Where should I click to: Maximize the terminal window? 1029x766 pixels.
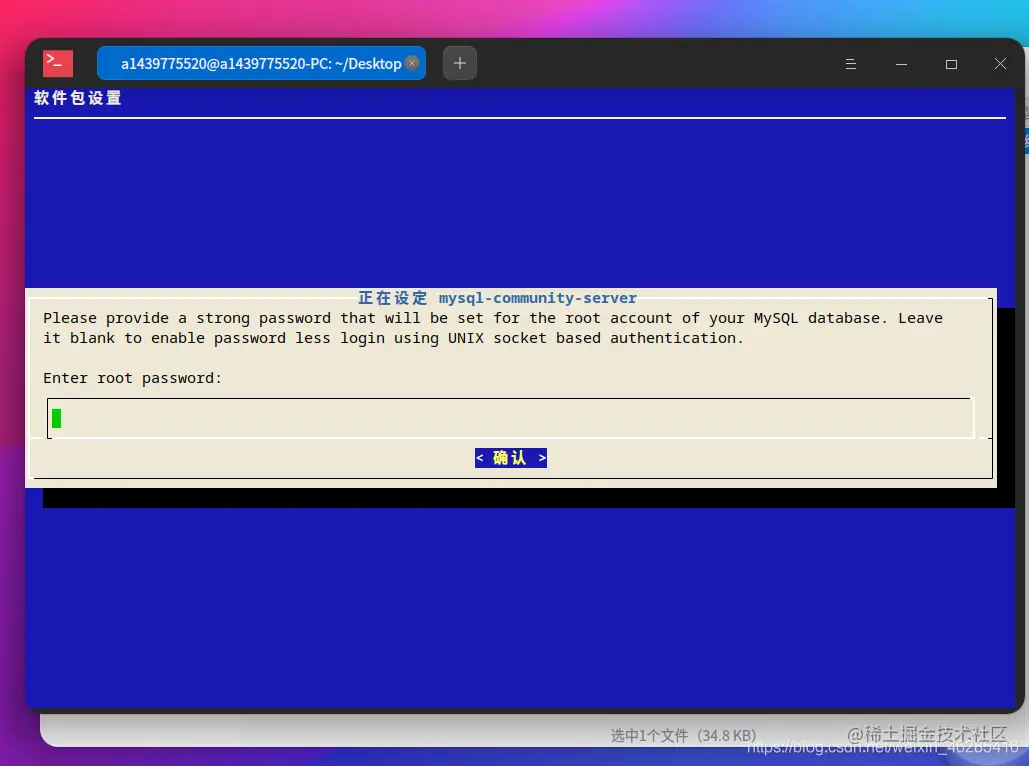click(x=951, y=64)
